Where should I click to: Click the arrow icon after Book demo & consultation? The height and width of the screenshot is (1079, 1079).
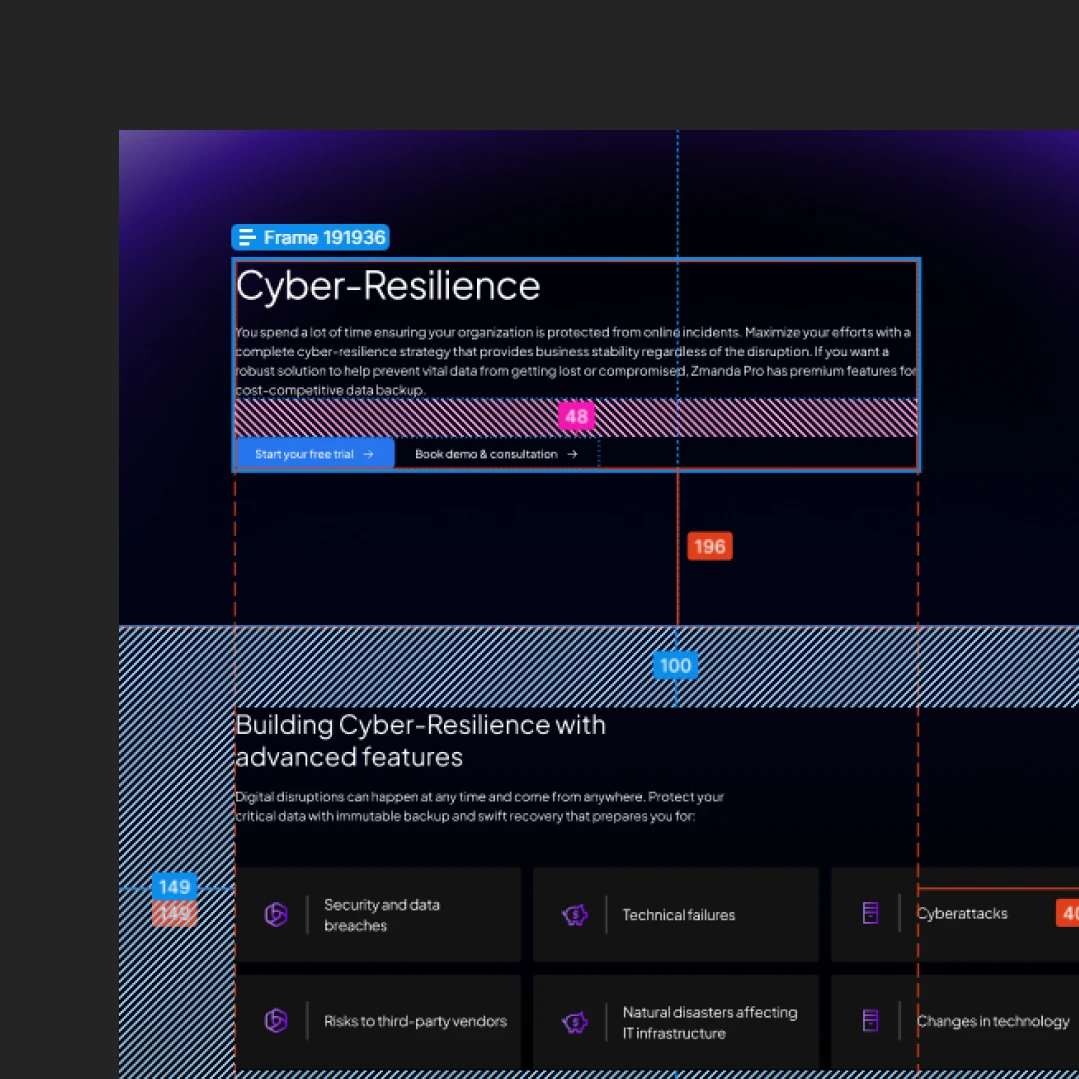(572, 454)
